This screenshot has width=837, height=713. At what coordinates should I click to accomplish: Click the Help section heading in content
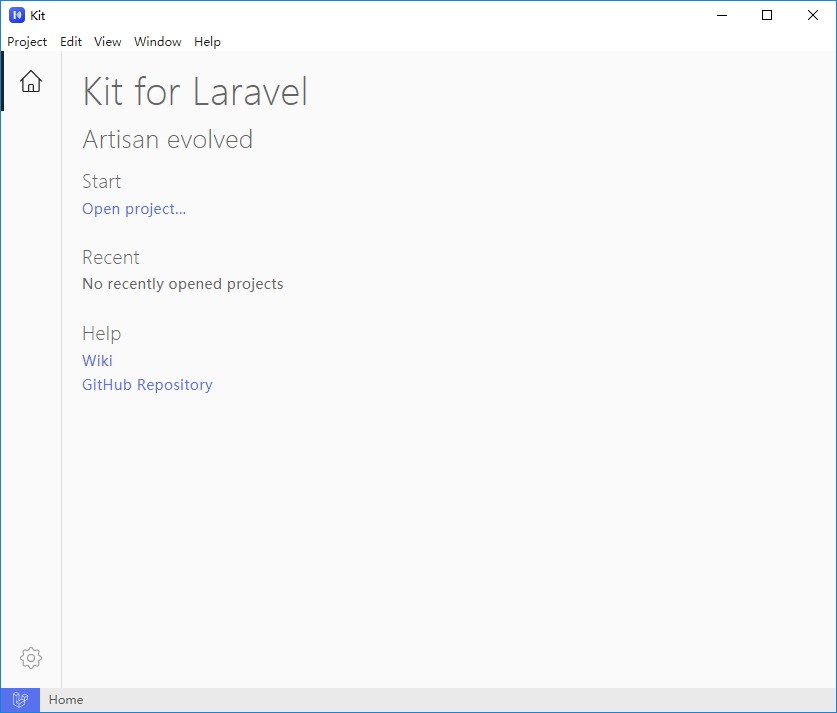(x=101, y=334)
